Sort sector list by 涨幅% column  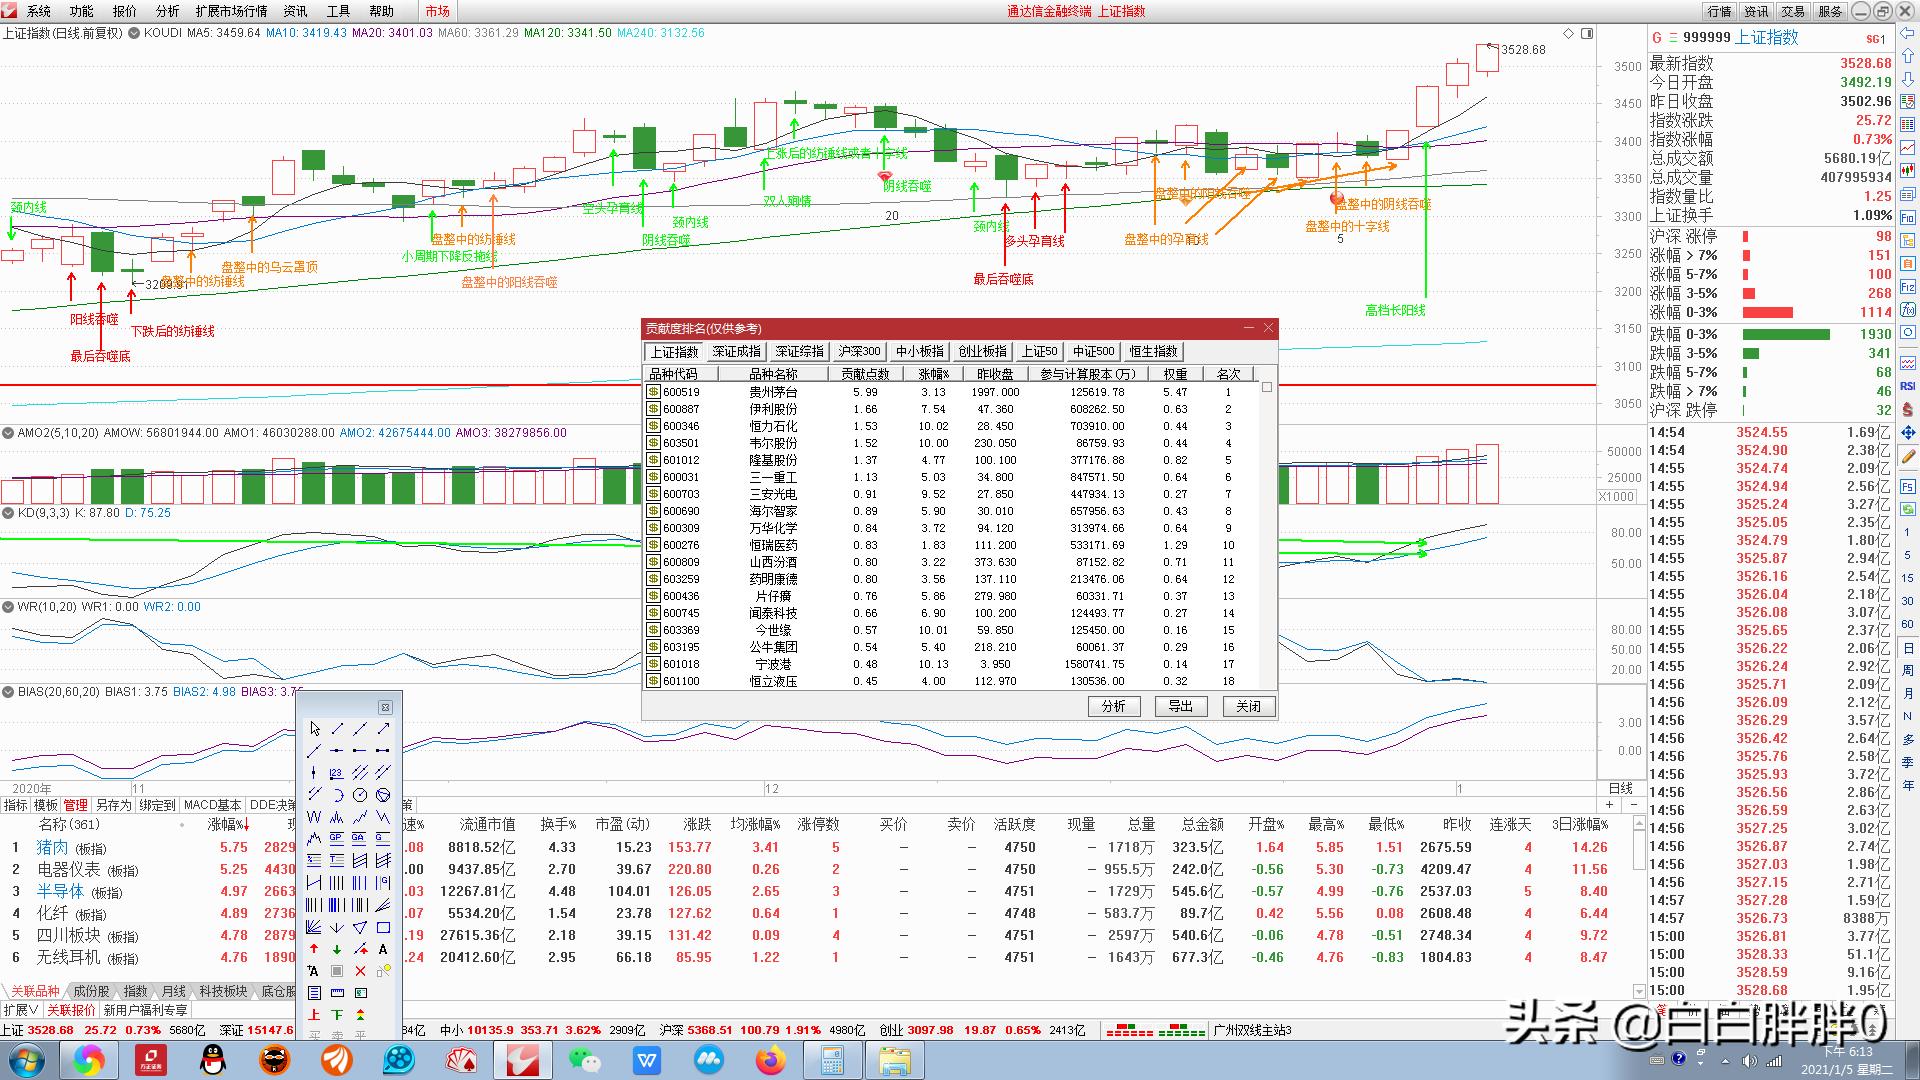228,825
